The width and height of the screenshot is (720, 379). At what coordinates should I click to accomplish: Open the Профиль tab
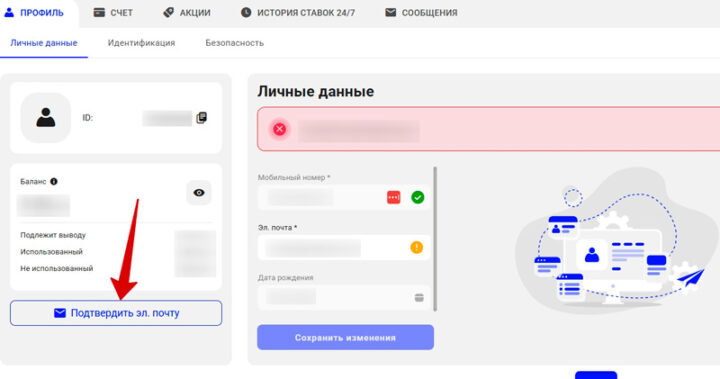tap(34, 13)
